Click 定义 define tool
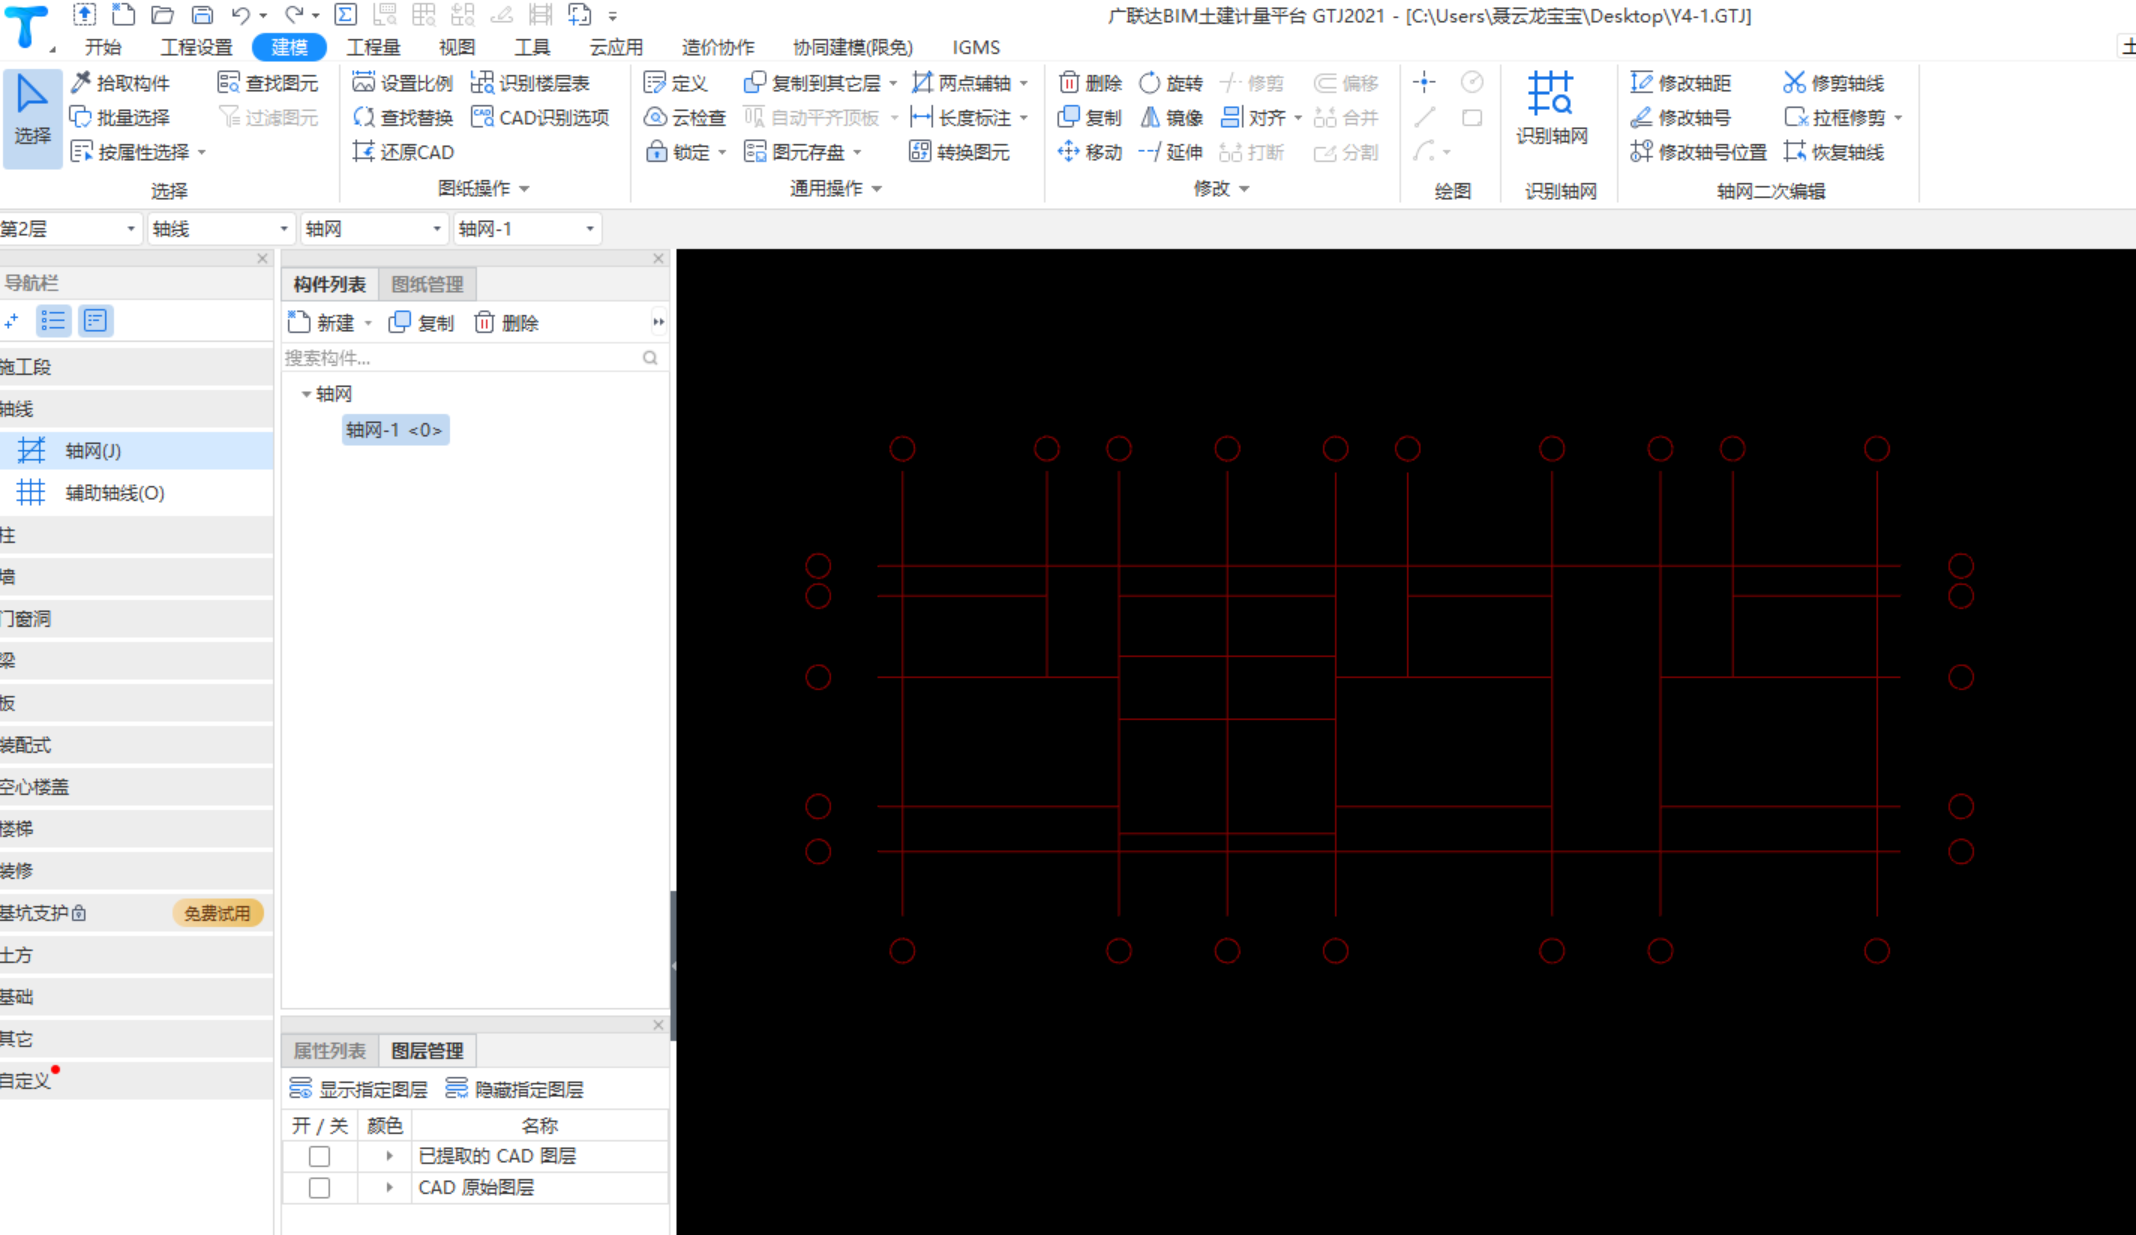Viewport: 2136px width, 1235px height. click(x=676, y=83)
